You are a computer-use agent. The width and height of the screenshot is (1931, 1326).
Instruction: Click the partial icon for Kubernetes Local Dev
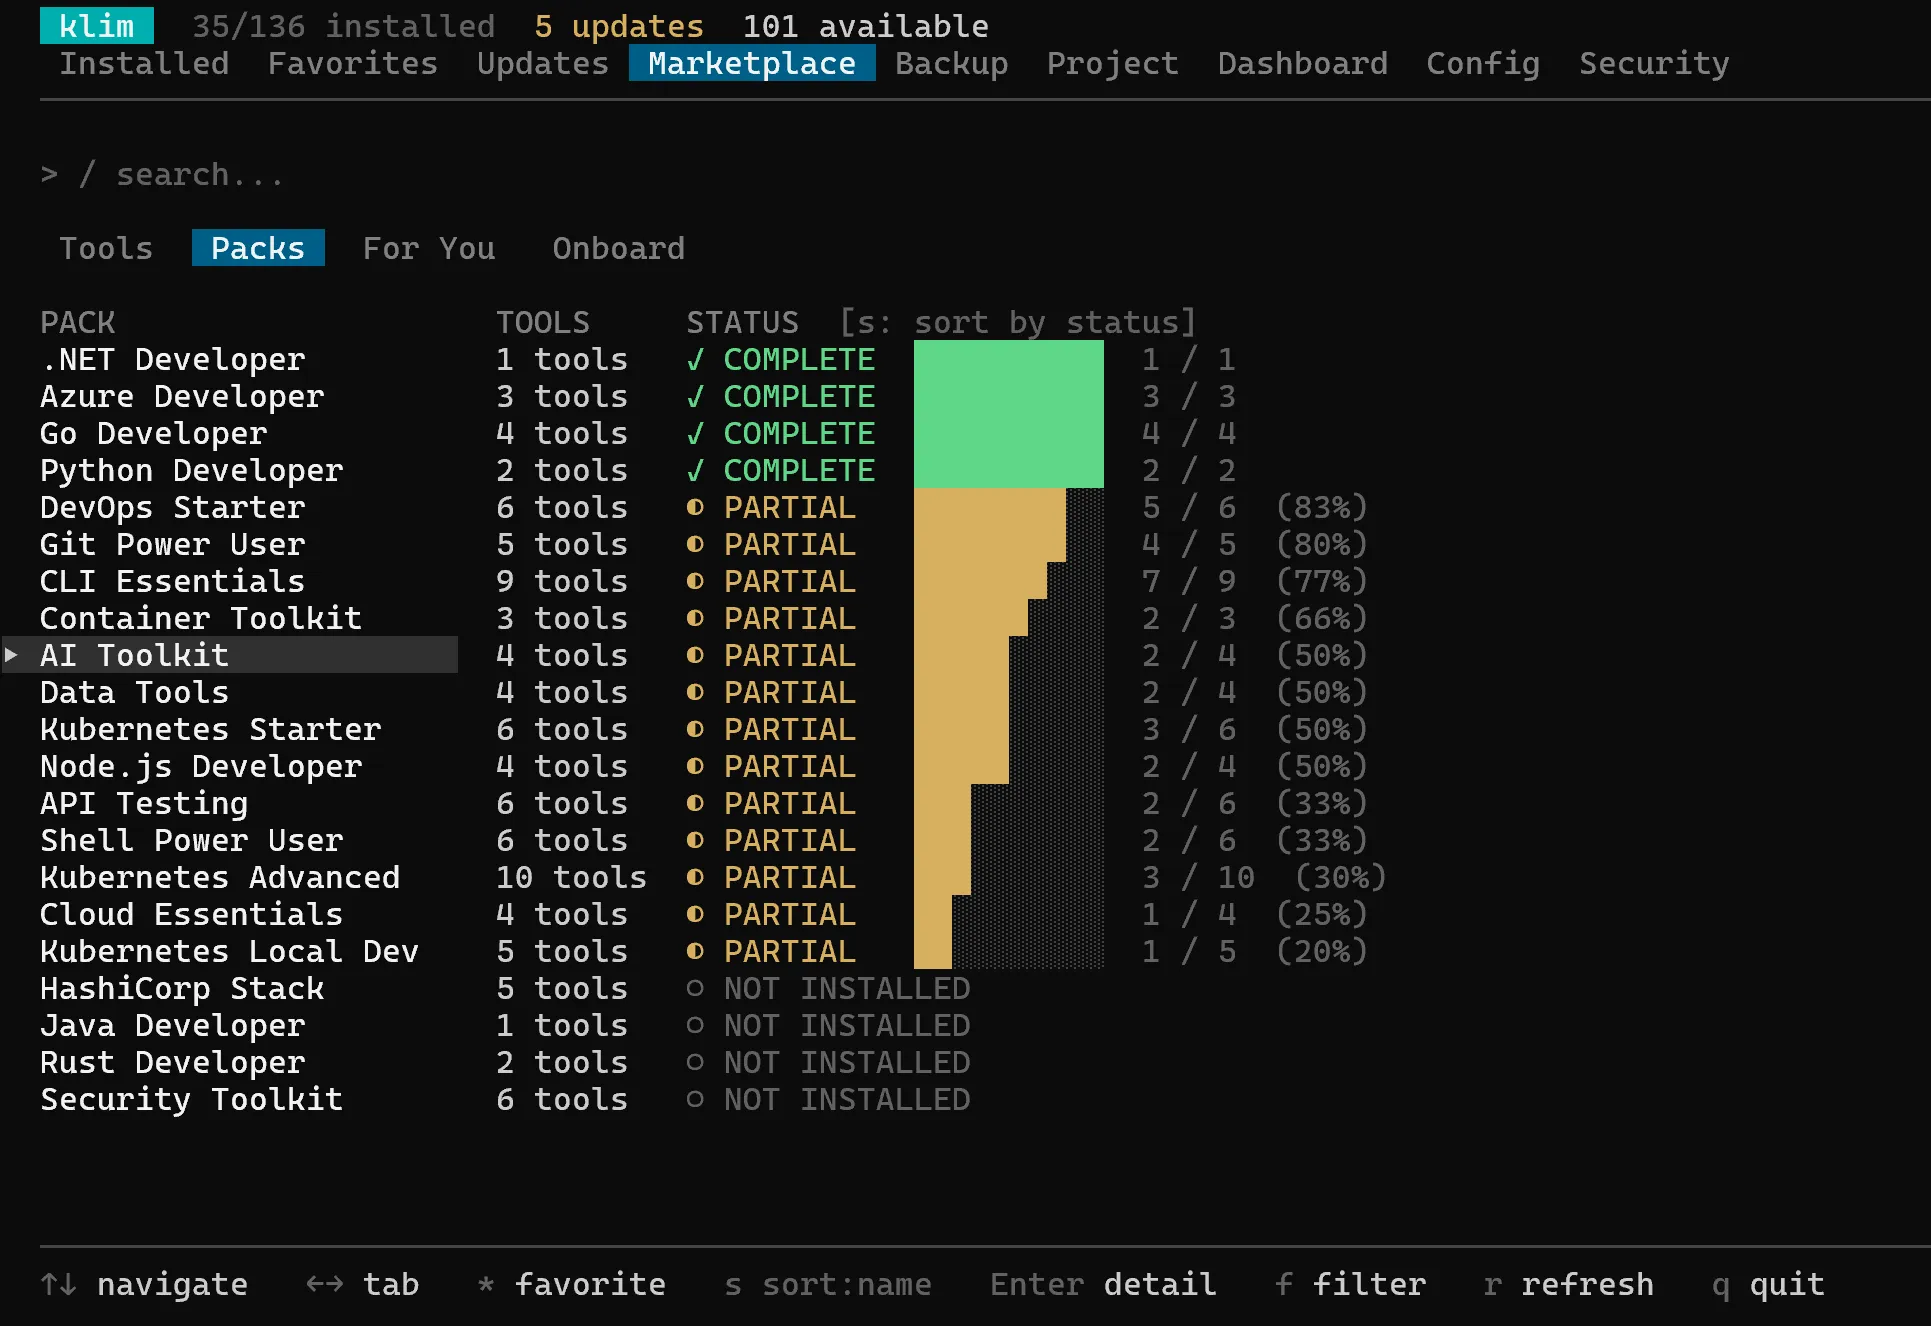click(695, 951)
